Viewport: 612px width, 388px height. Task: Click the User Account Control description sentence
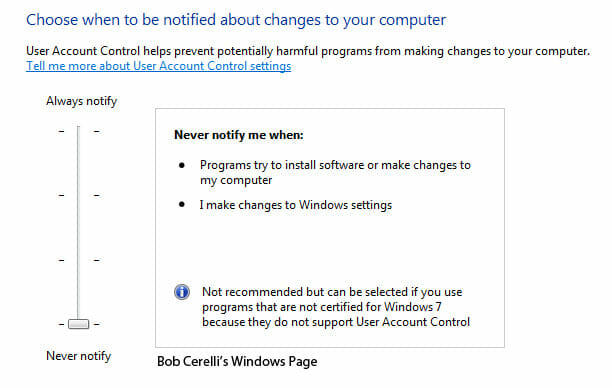(308, 51)
